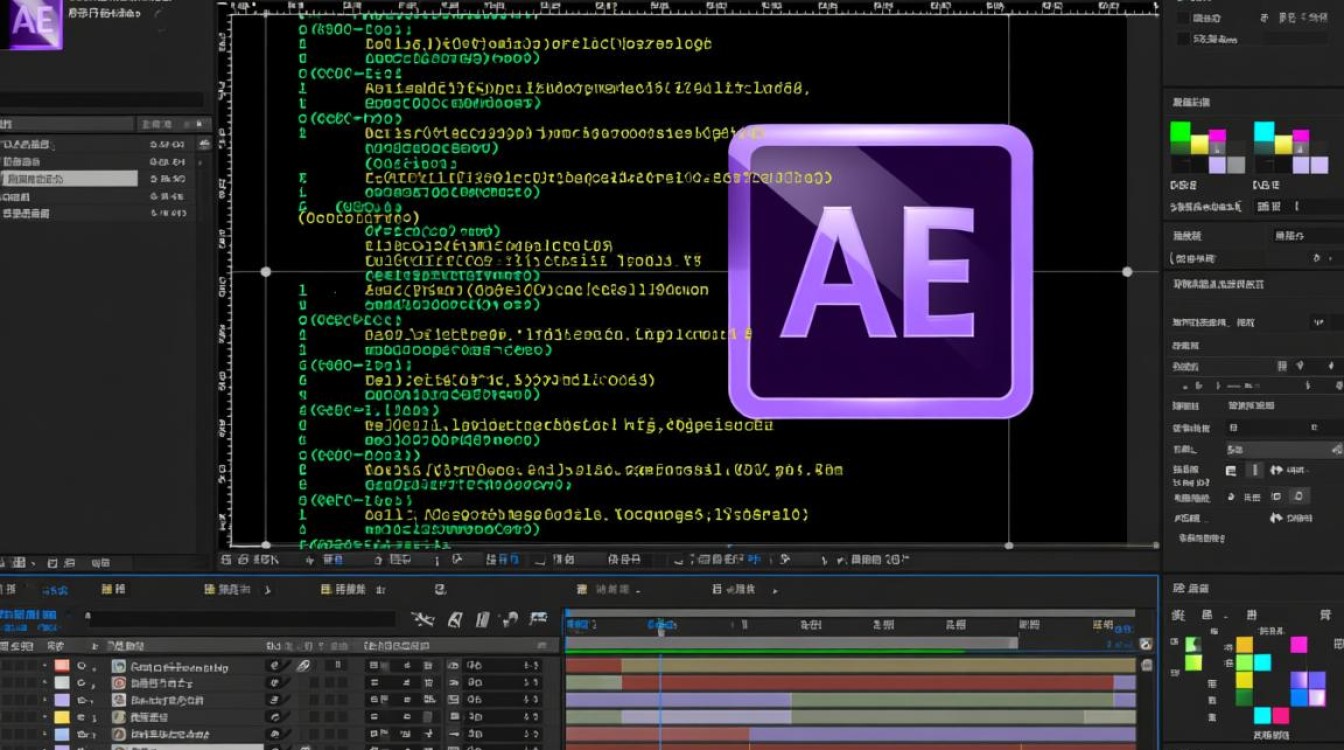
Task: Click the gray work area bar with the green line
Action: [792, 645]
